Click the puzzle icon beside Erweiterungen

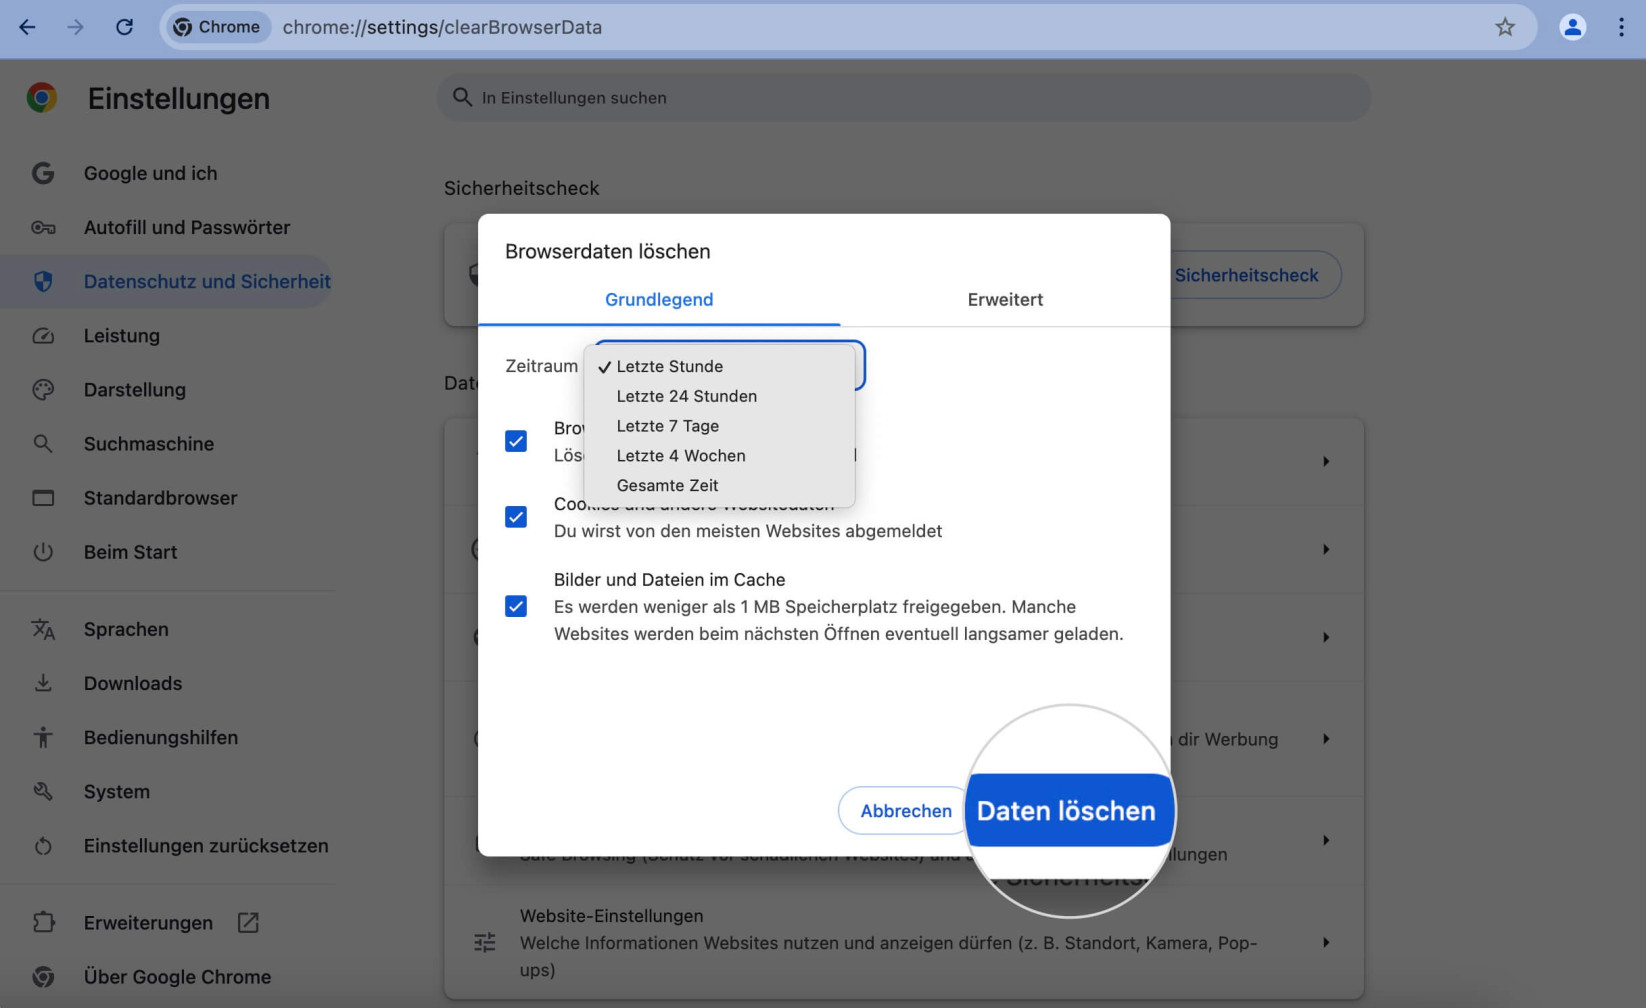point(43,922)
